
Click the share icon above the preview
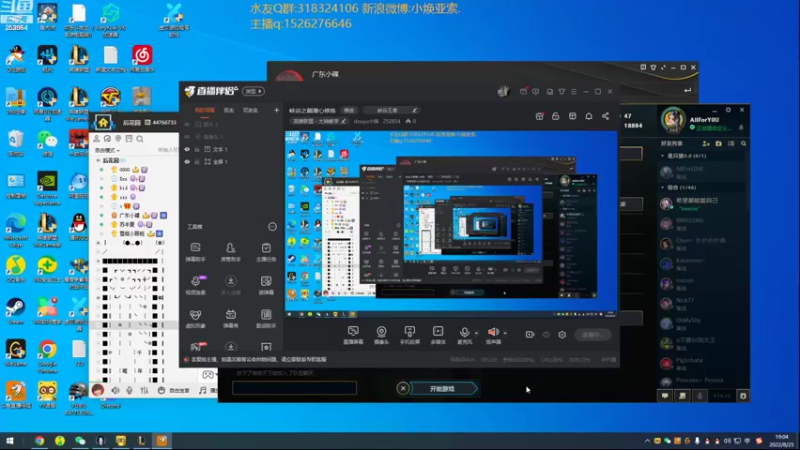[x=605, y=116]
